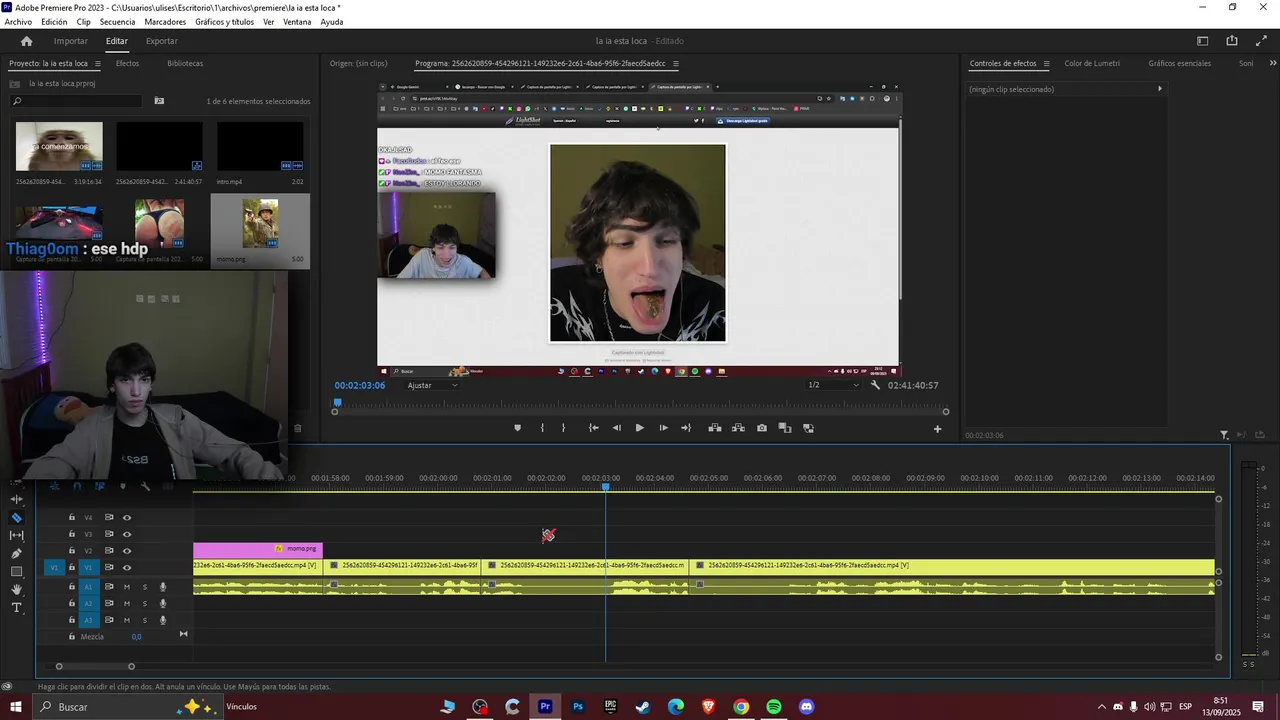This screenshot has width=1280, height=720.
Task: Open the Program monitor button editor plus
Action: [x=937, y=429]
